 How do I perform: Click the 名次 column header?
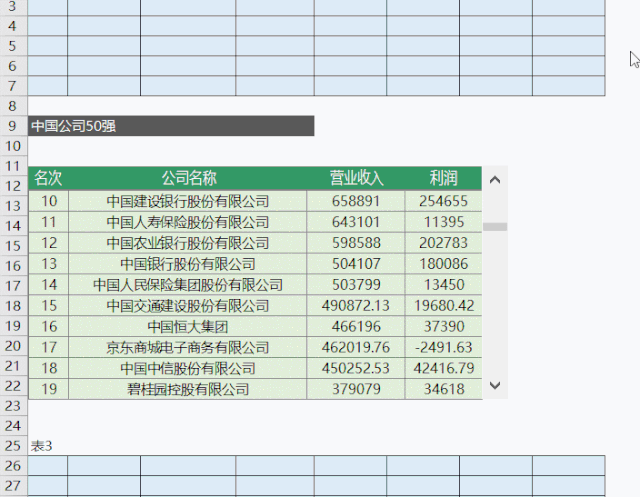pos(48,178)
